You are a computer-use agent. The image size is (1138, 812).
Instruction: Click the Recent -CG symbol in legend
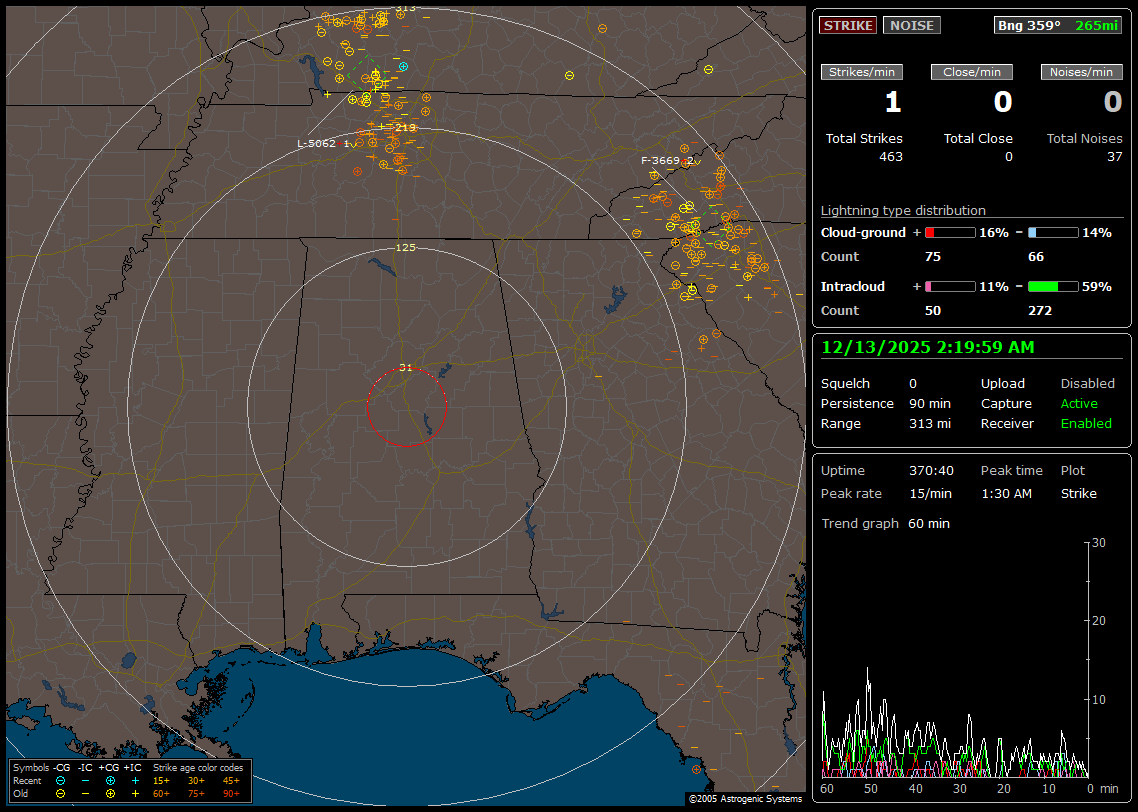(x=61, y=780)
